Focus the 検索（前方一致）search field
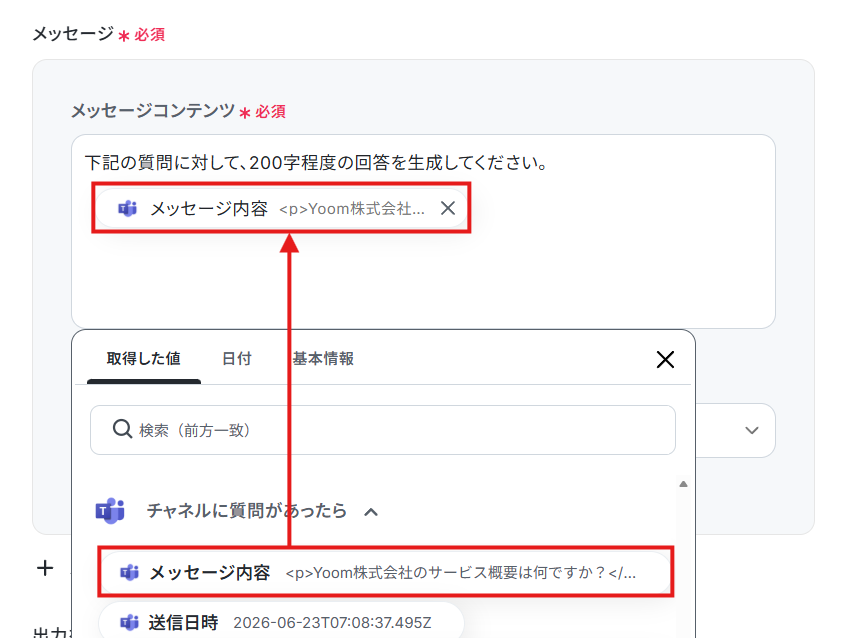850x638 pixels. point(383,430)
